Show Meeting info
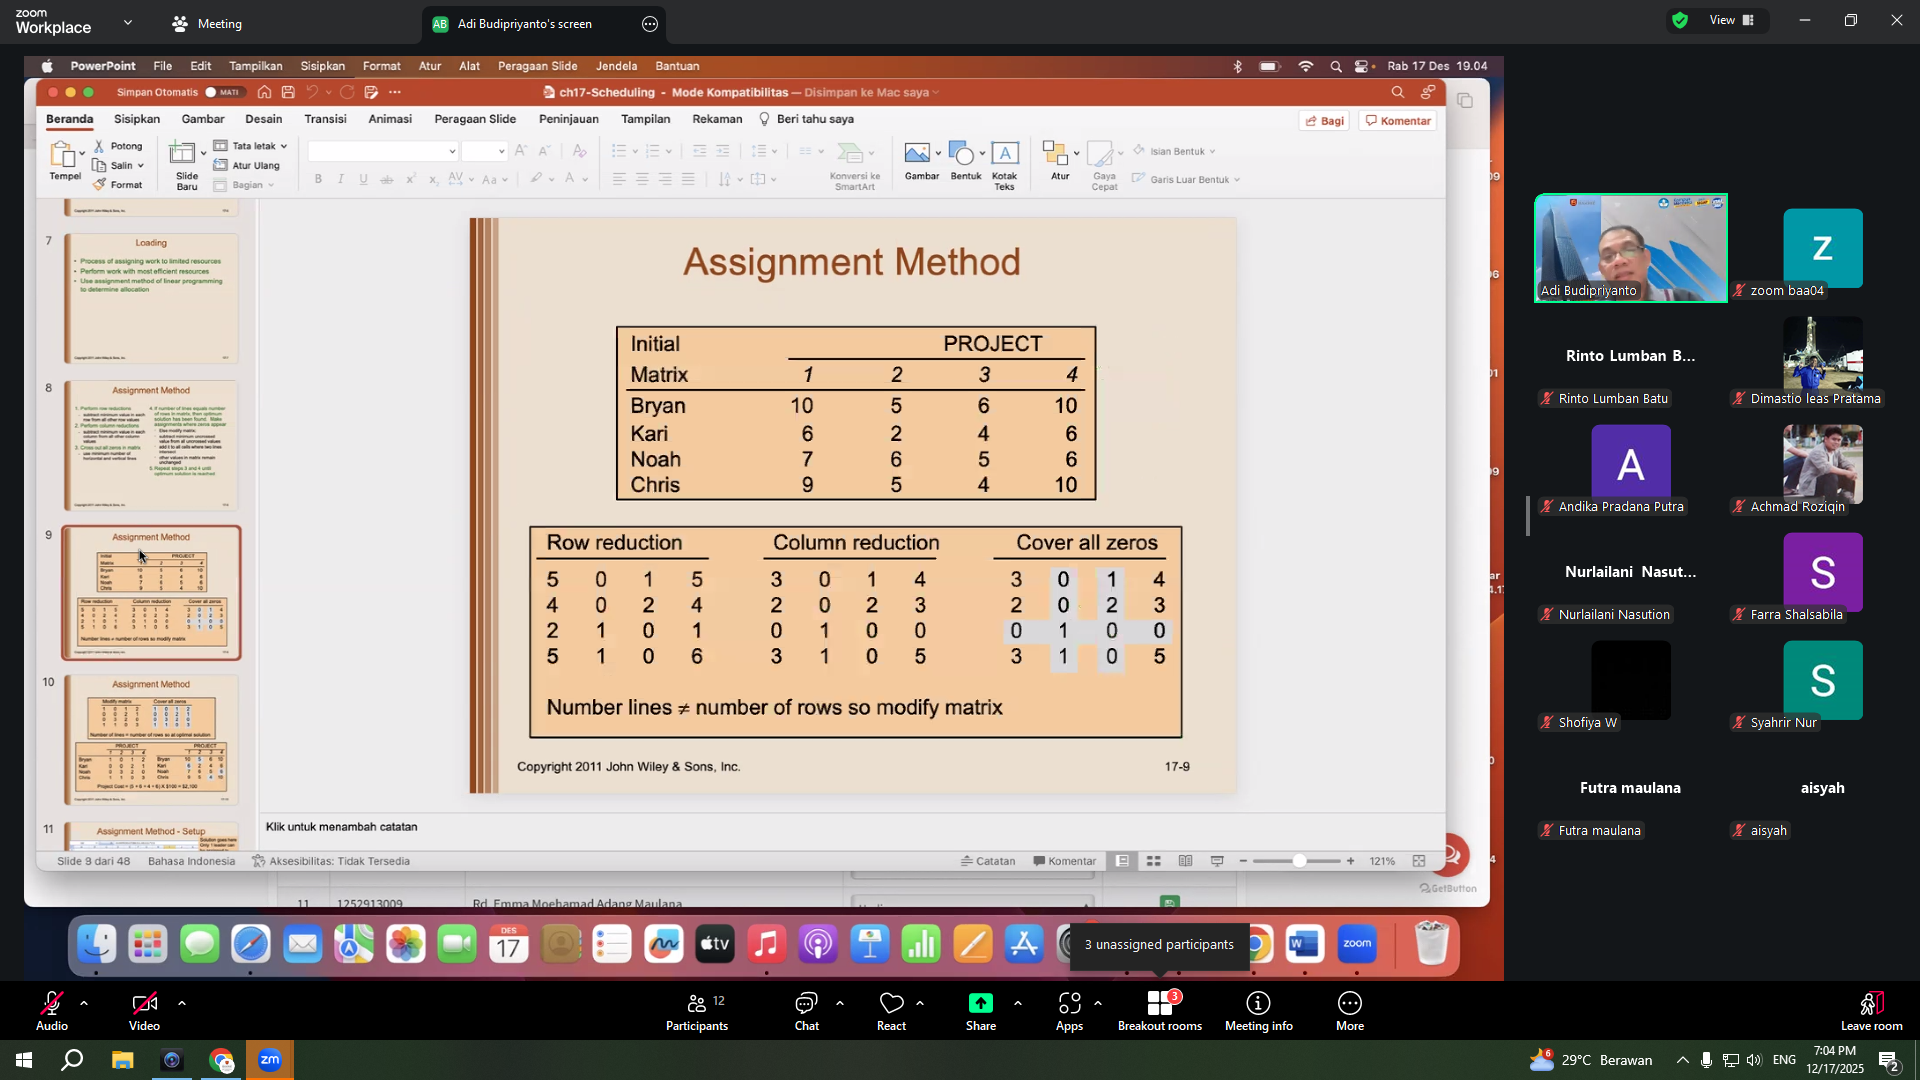The image size is (1920, 1080). [1258, 1010]
